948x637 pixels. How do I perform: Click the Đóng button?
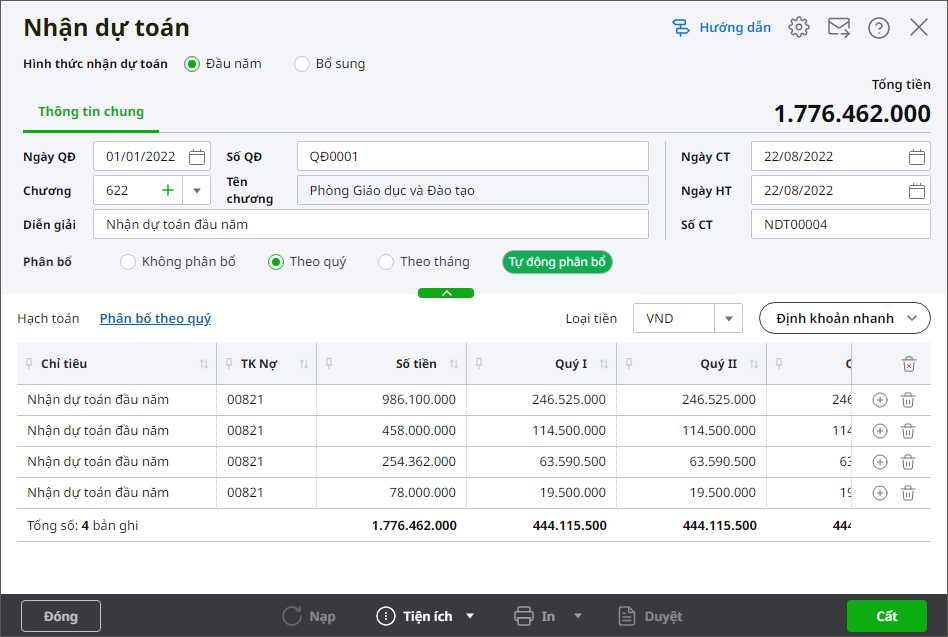60,616
